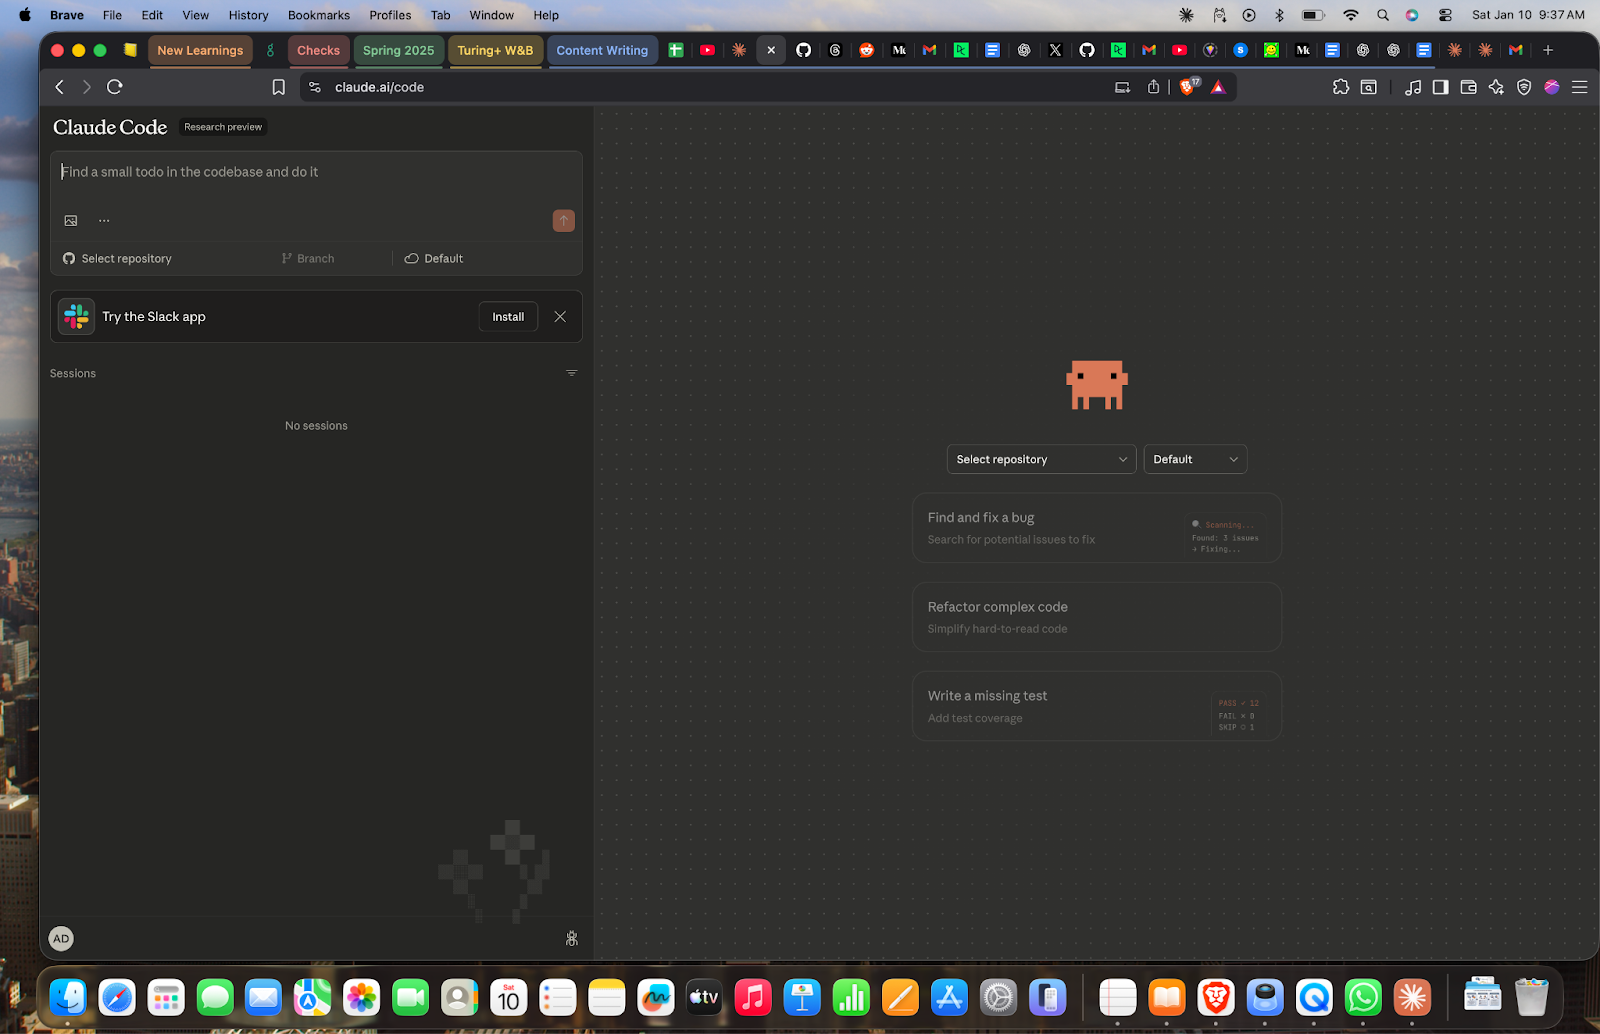Open the three-dots more options menu

click(x=104, y=221)
